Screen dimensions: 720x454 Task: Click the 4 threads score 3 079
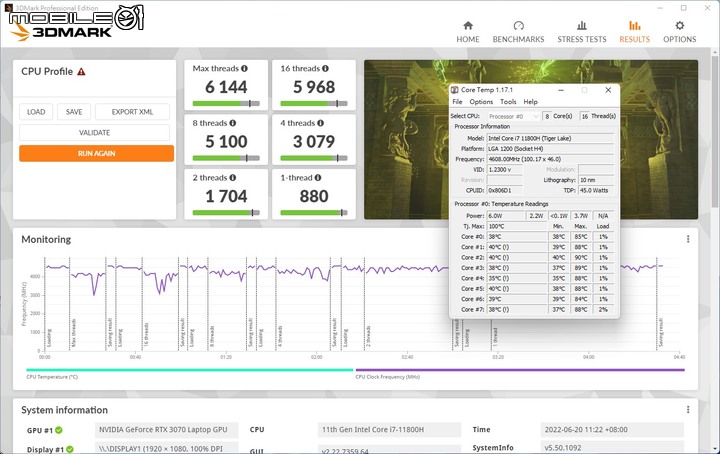click(x=314, y=142)
